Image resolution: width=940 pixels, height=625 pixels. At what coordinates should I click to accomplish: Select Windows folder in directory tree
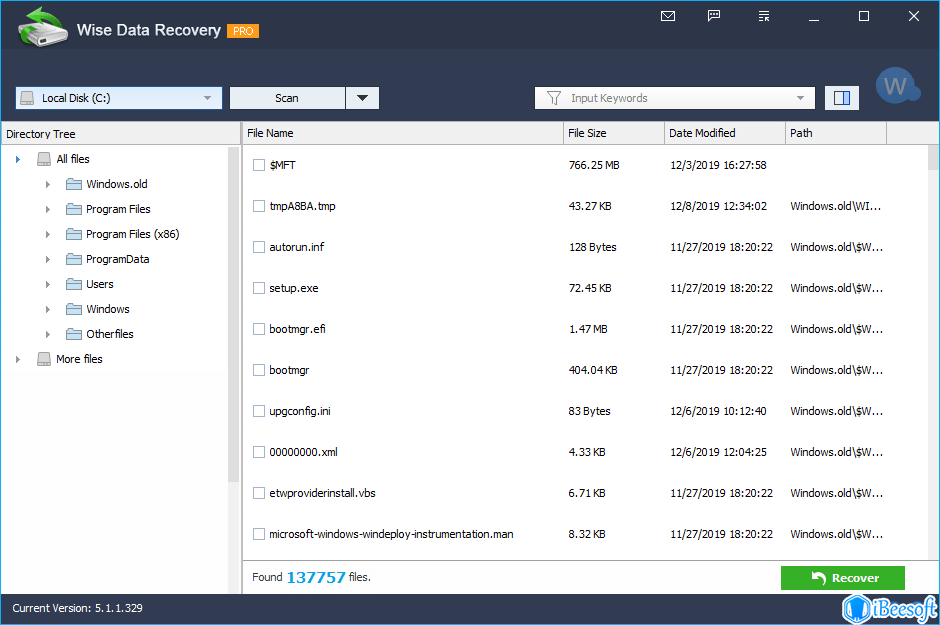click(108, 309)
